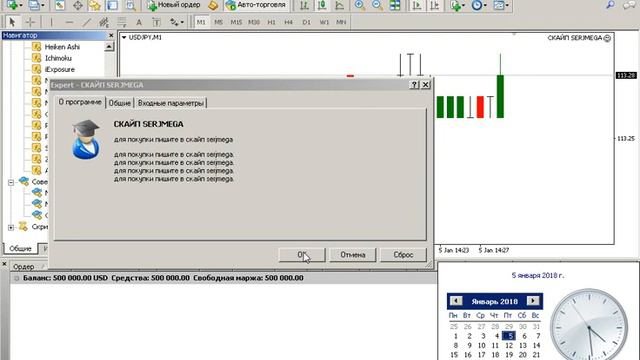The image size is (640, 360).
Task: Click the dialog help question button
Action: pyautogui.click(x=414, y=84)
